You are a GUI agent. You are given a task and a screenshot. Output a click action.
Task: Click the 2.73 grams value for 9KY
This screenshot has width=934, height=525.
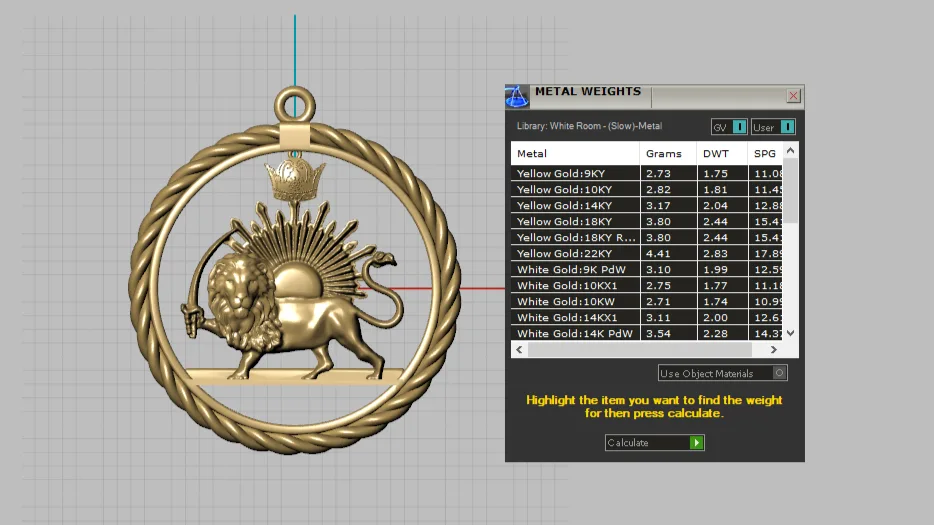658,173
